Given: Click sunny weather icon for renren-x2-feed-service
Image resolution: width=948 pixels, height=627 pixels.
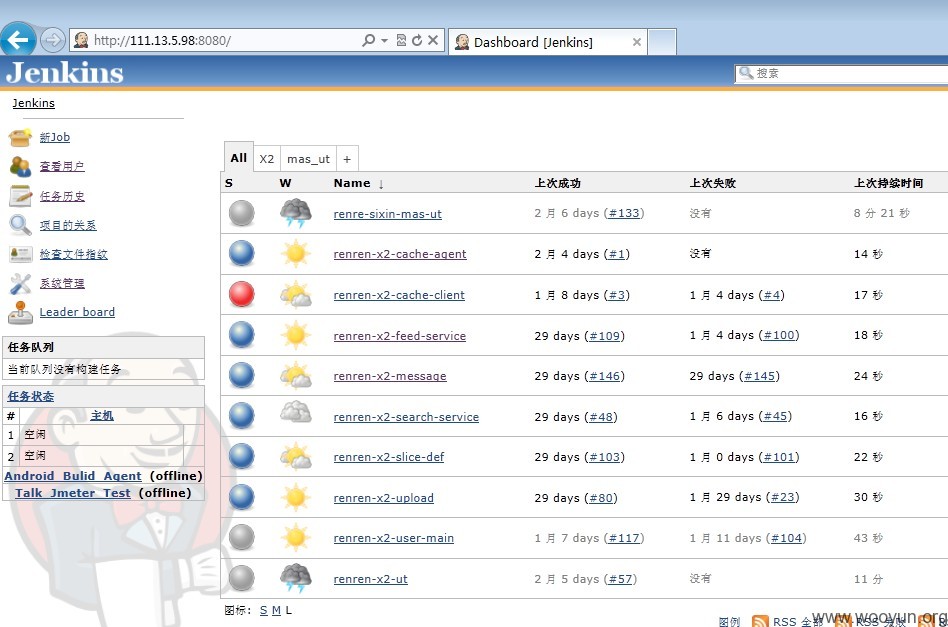Looking at the screenshot, I should (296, 335).
